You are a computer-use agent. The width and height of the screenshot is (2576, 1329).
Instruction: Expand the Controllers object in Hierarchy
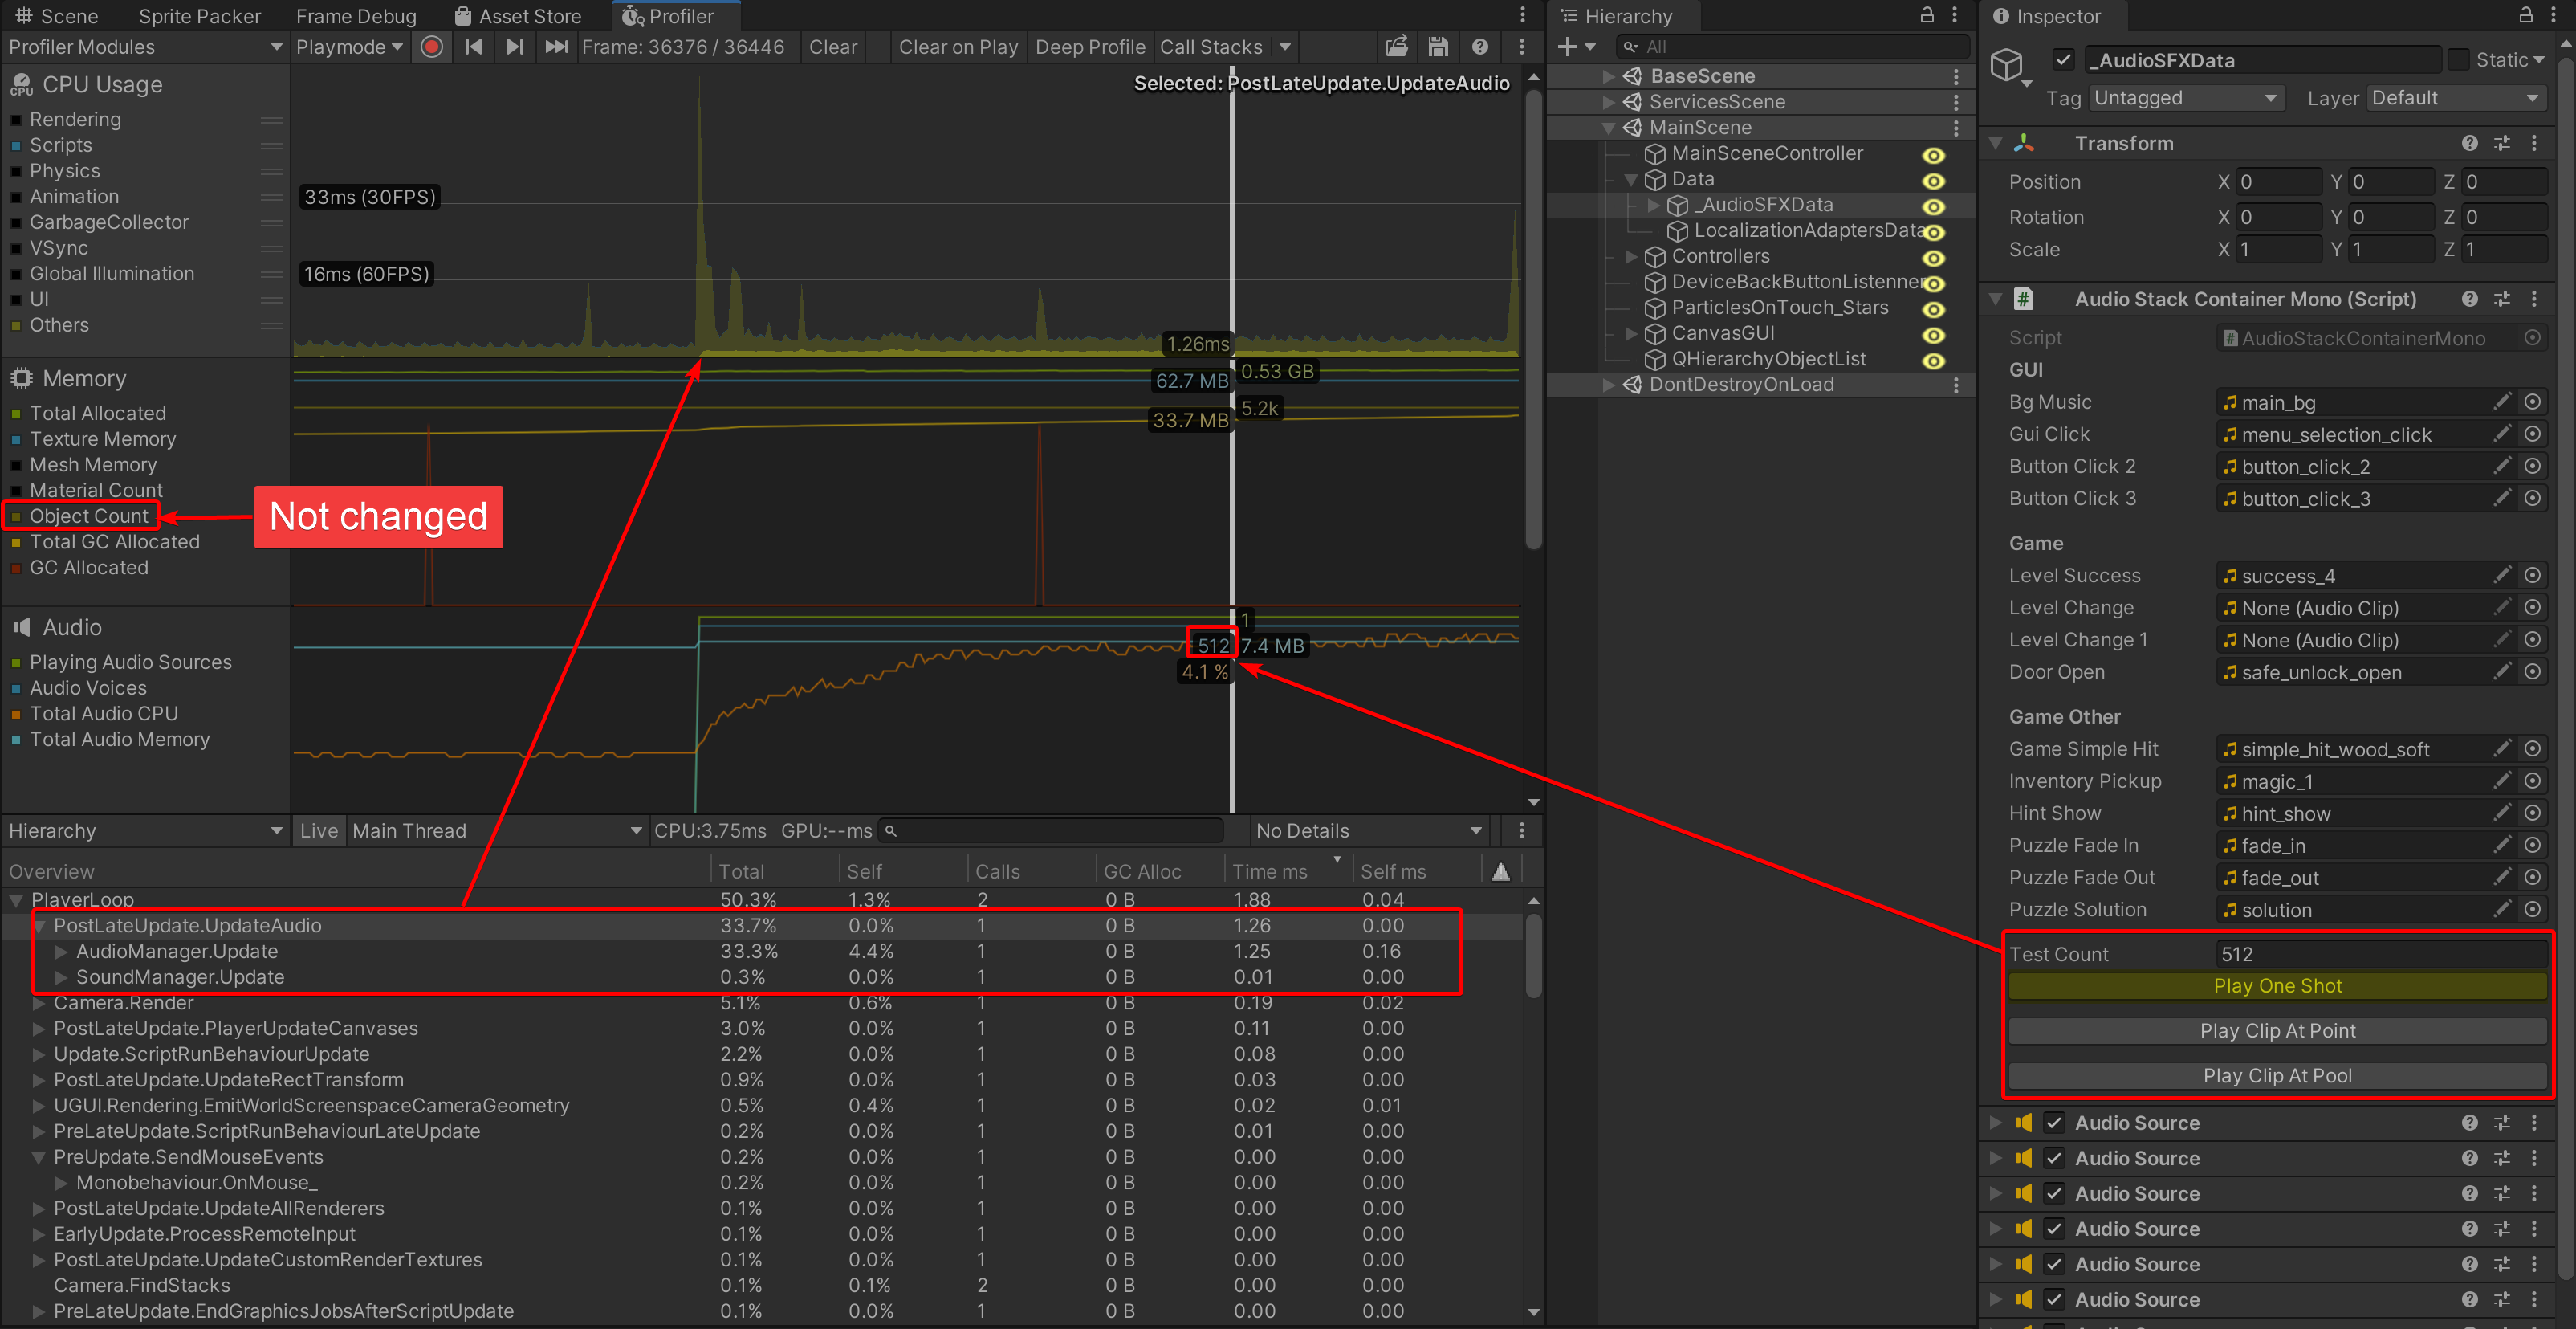point(1631,257)
